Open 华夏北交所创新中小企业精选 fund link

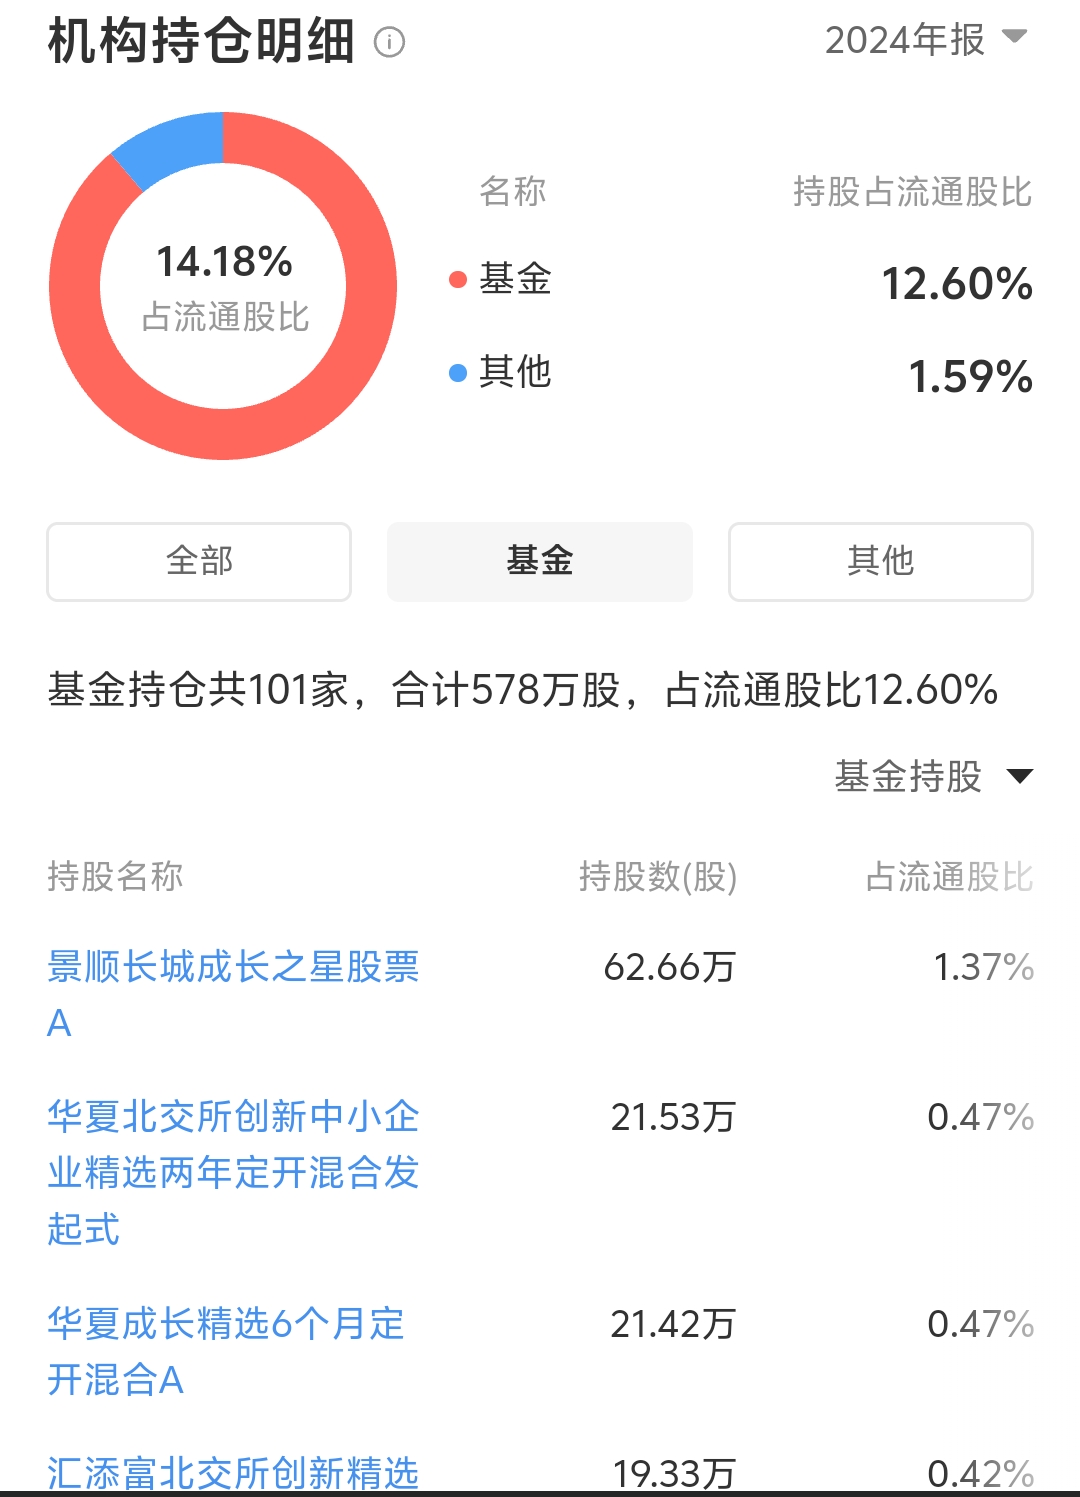coord(233,1172)
